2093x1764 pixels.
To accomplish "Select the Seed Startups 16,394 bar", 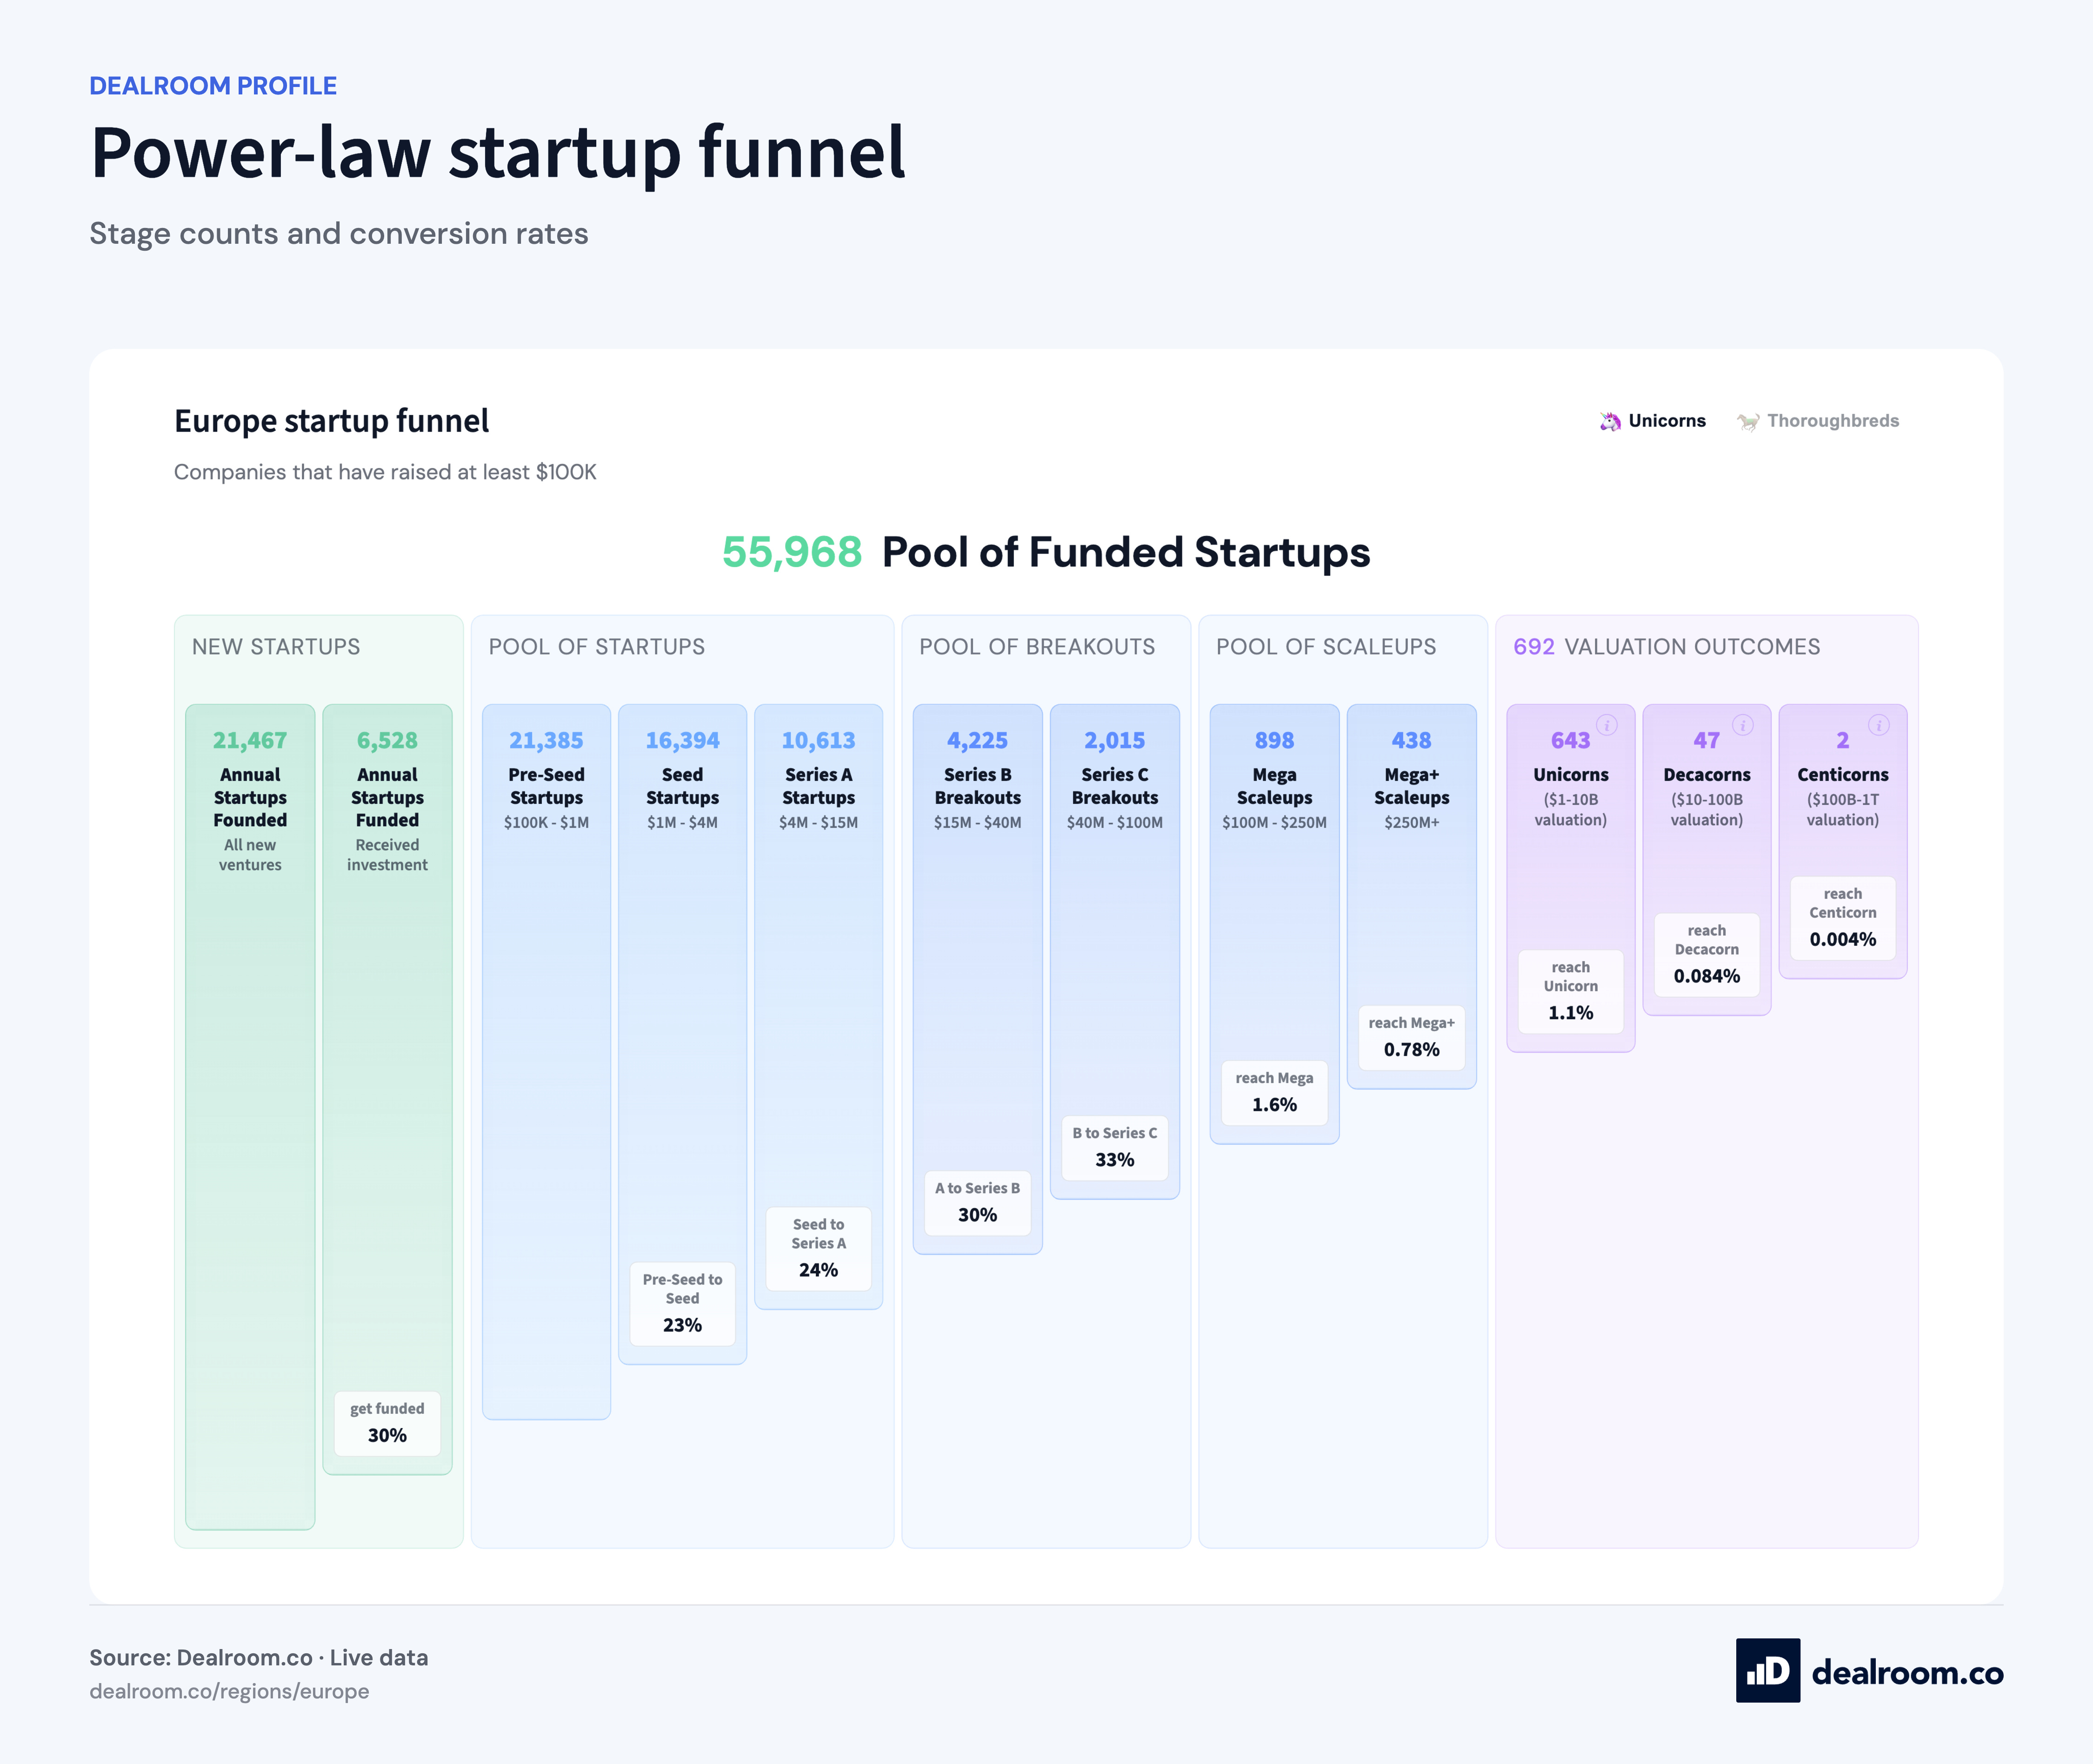I will pyautogui.click(x=682, y=1034).
